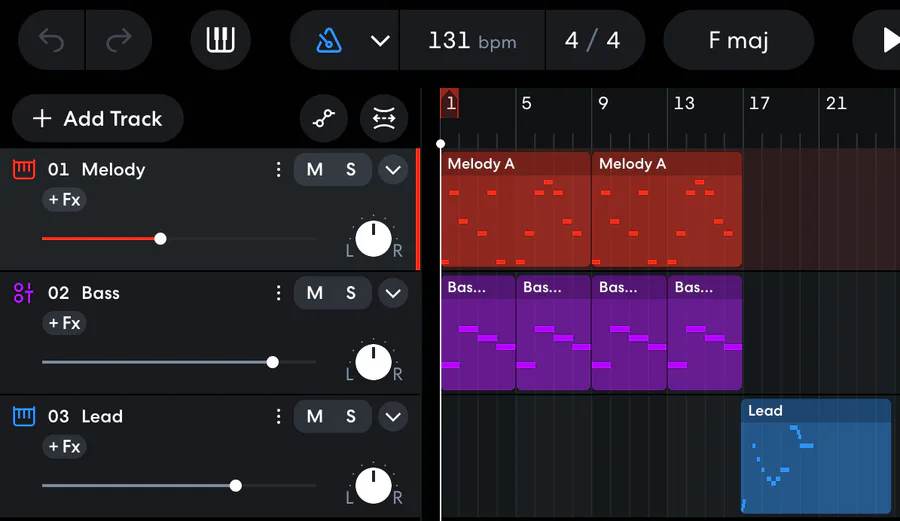Click the Bass track instrument icon
The image size is (900, 521).
(24, 293)
